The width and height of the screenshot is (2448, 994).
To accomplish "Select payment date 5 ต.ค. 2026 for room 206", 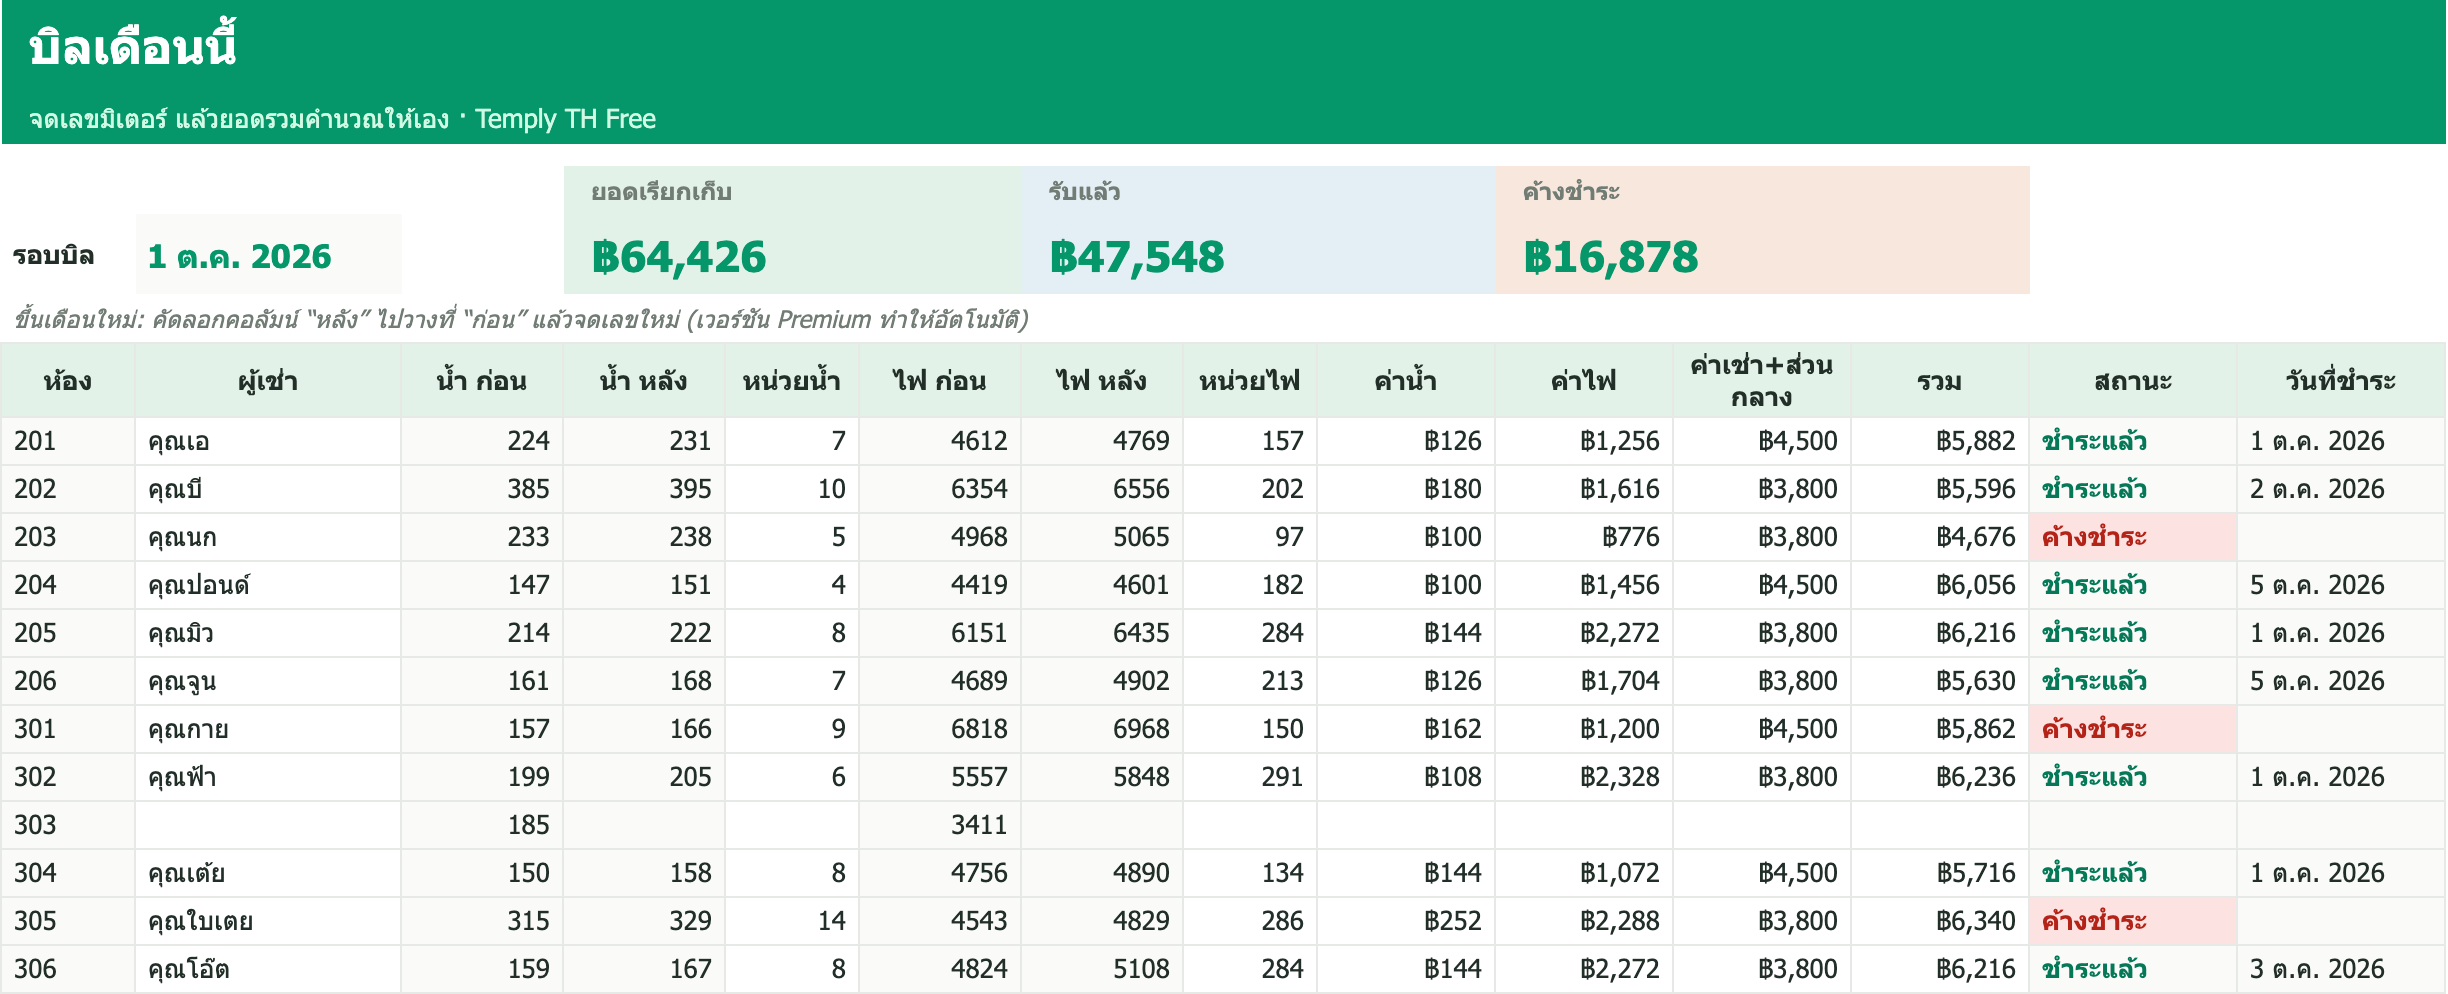I will (x=2341, y=681).
